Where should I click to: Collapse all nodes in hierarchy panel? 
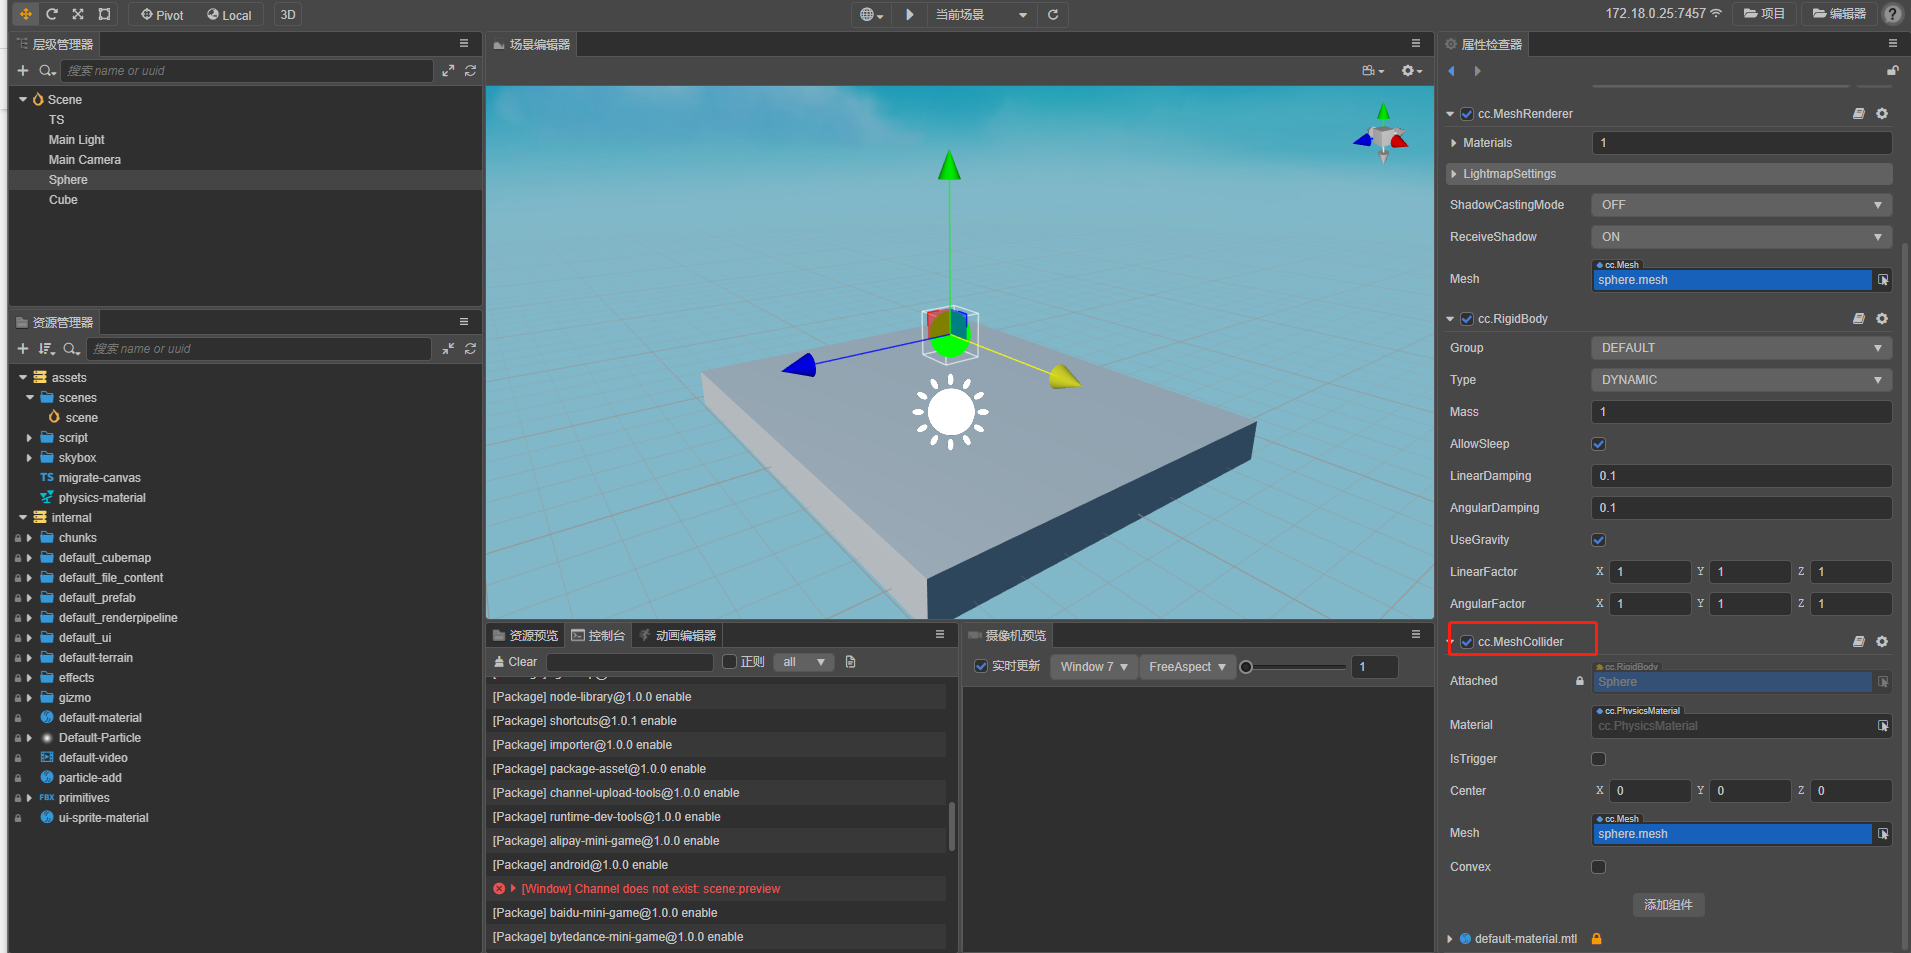point(448,71)
